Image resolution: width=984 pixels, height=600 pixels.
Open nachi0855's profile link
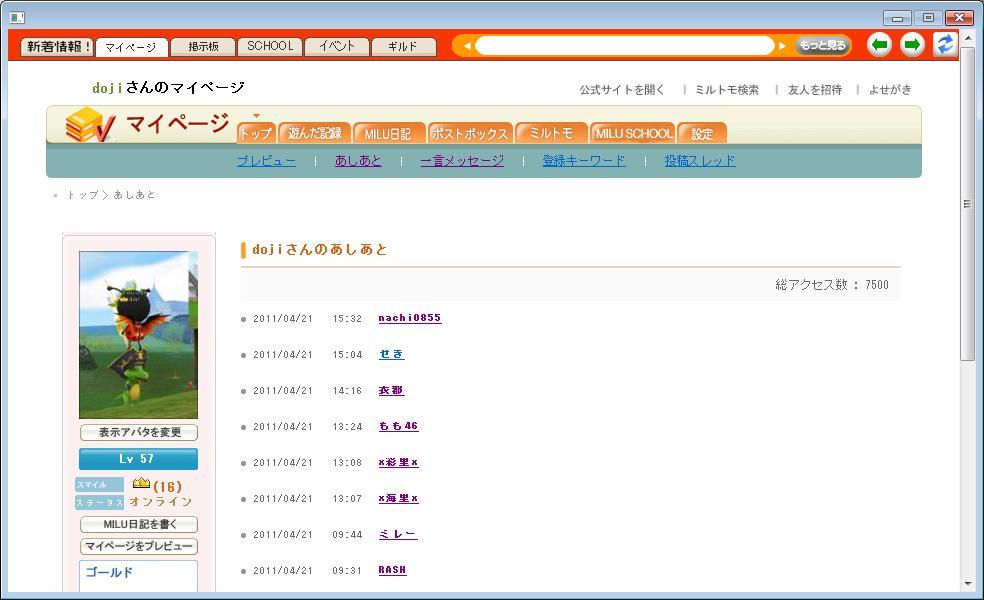(409, 318)
